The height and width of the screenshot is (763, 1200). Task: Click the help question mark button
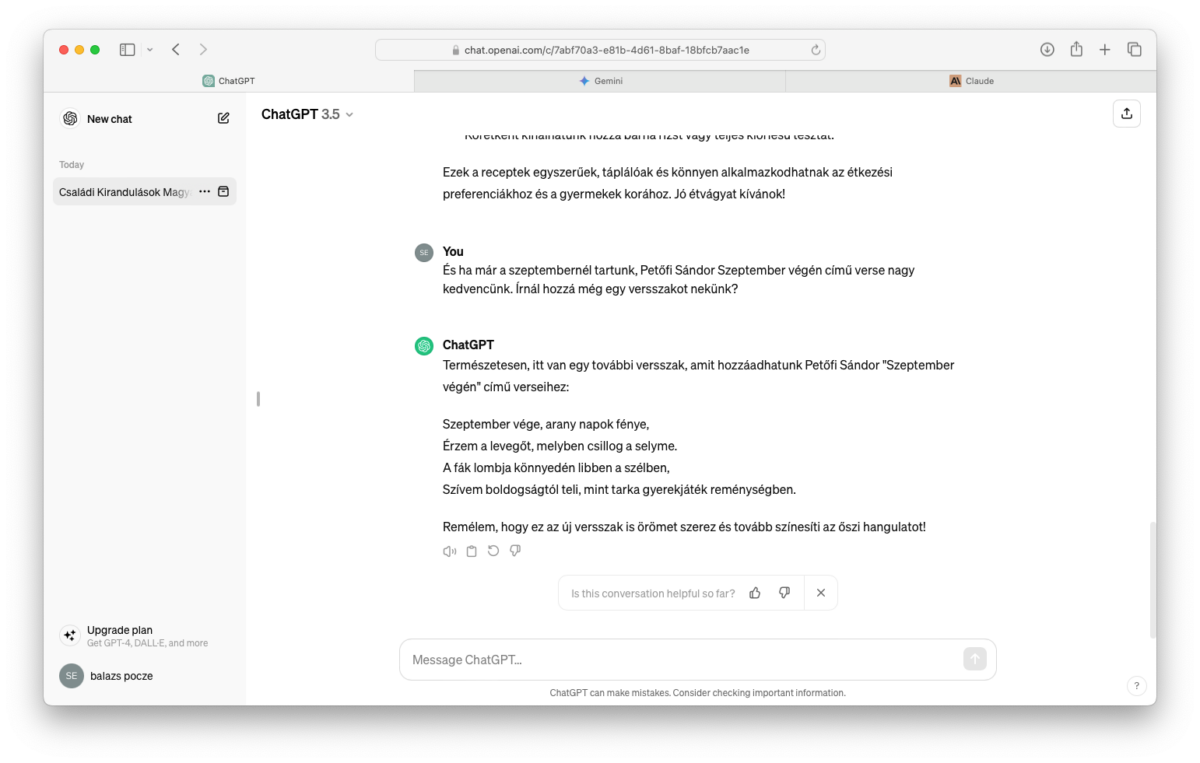1136,686
